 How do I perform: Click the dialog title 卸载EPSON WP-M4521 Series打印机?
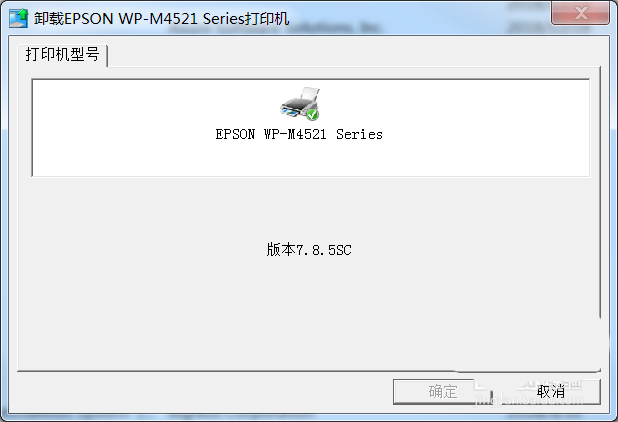click(x=162, y=19)
